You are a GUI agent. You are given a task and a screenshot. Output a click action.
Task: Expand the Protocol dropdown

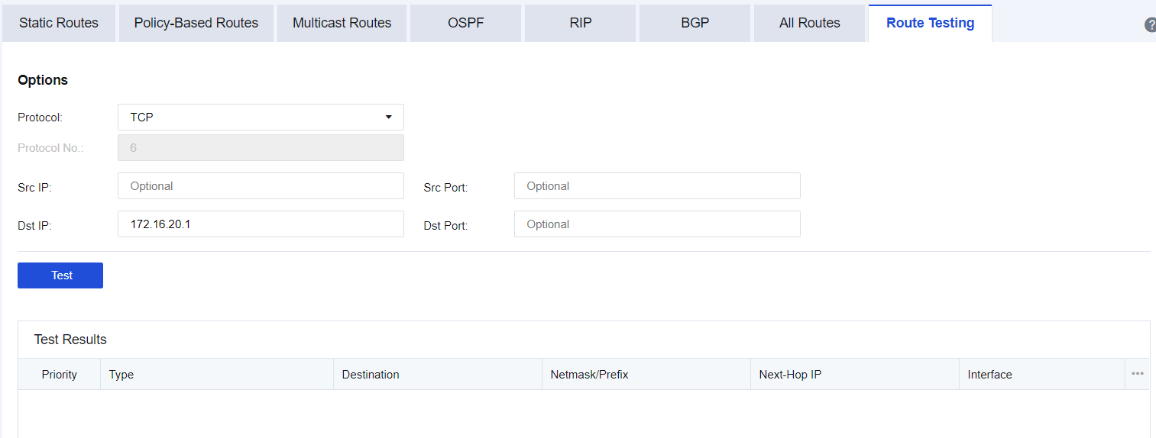[x=260, y=117]
